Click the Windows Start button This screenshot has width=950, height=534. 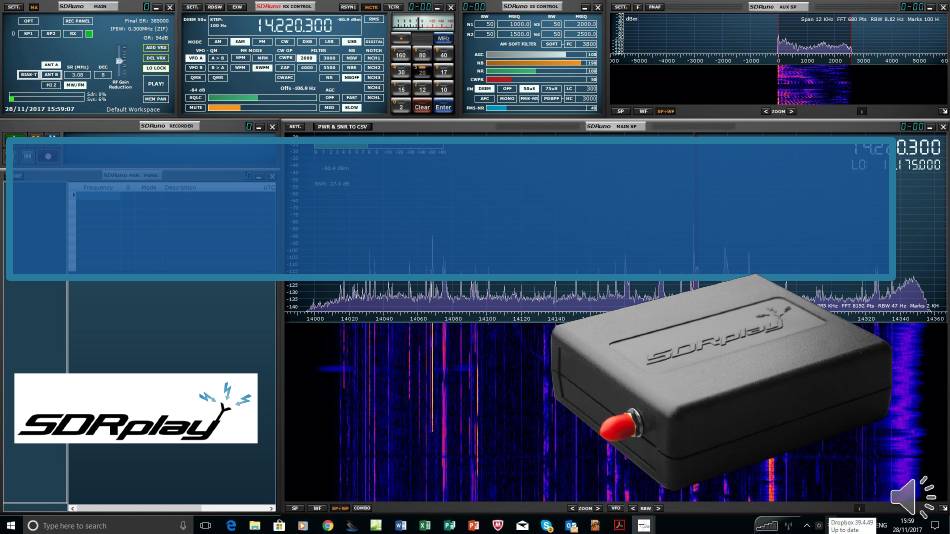point(11,525)
